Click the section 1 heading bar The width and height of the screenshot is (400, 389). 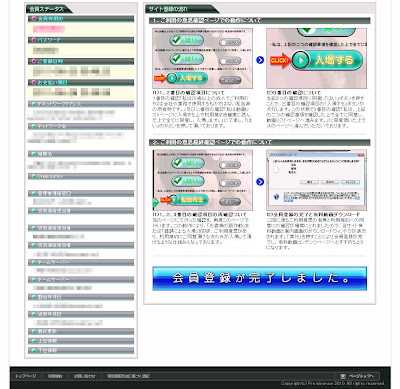point(260,21)
